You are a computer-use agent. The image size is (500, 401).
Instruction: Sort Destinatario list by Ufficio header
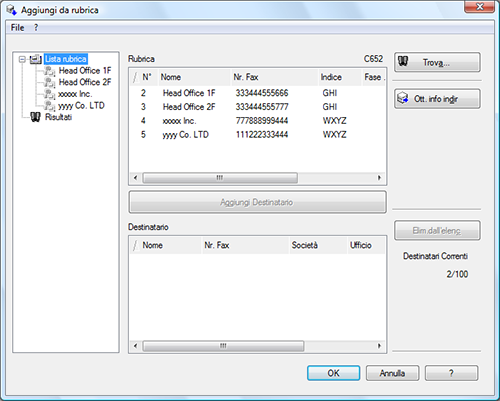point(366,245)
